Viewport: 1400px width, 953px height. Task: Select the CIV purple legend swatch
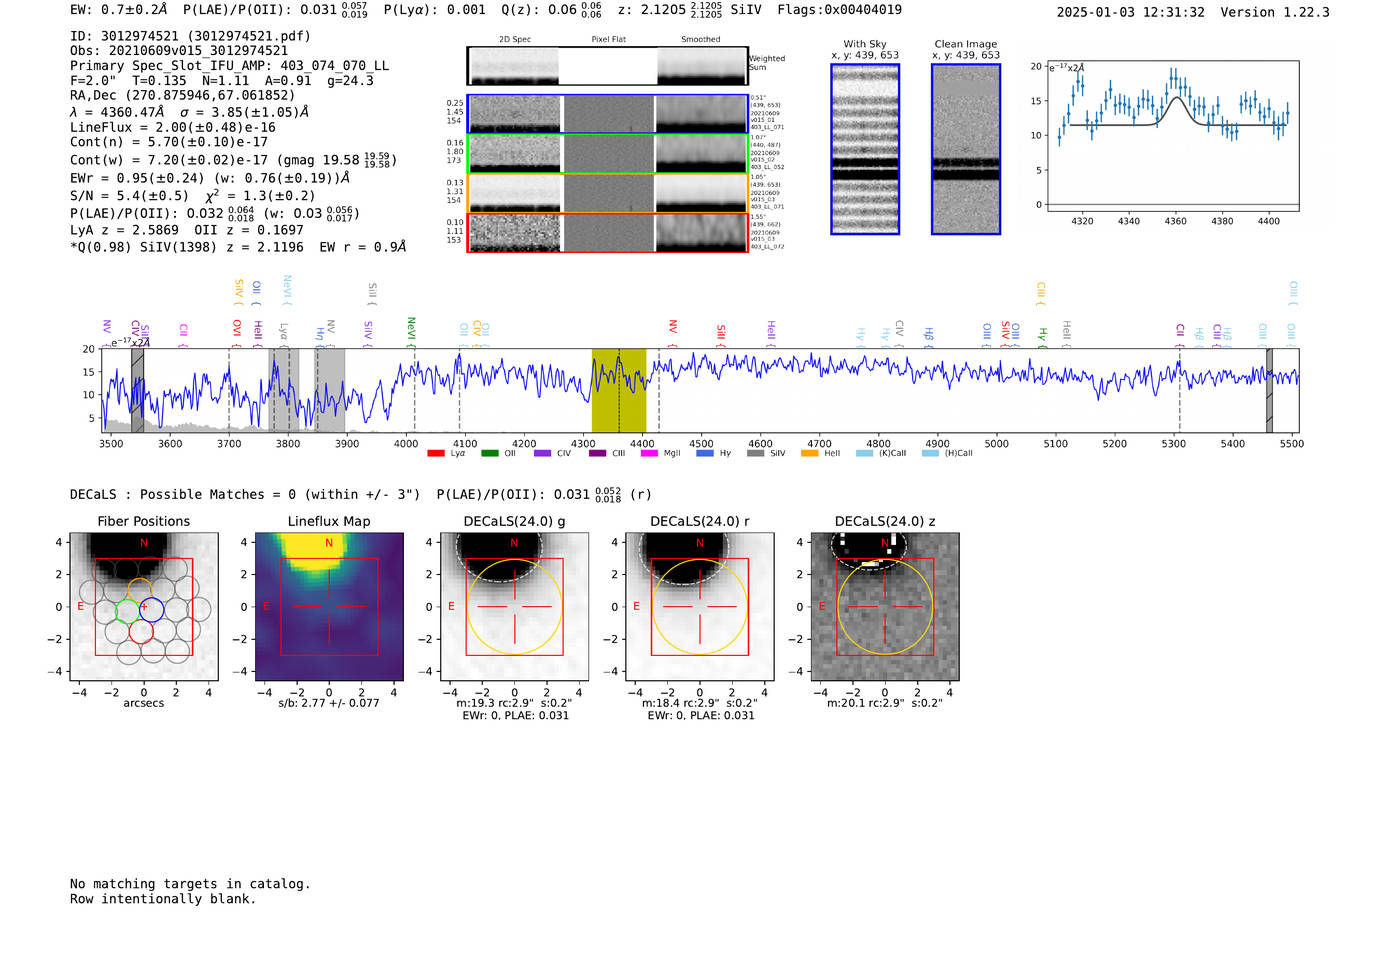coord(543,453)
